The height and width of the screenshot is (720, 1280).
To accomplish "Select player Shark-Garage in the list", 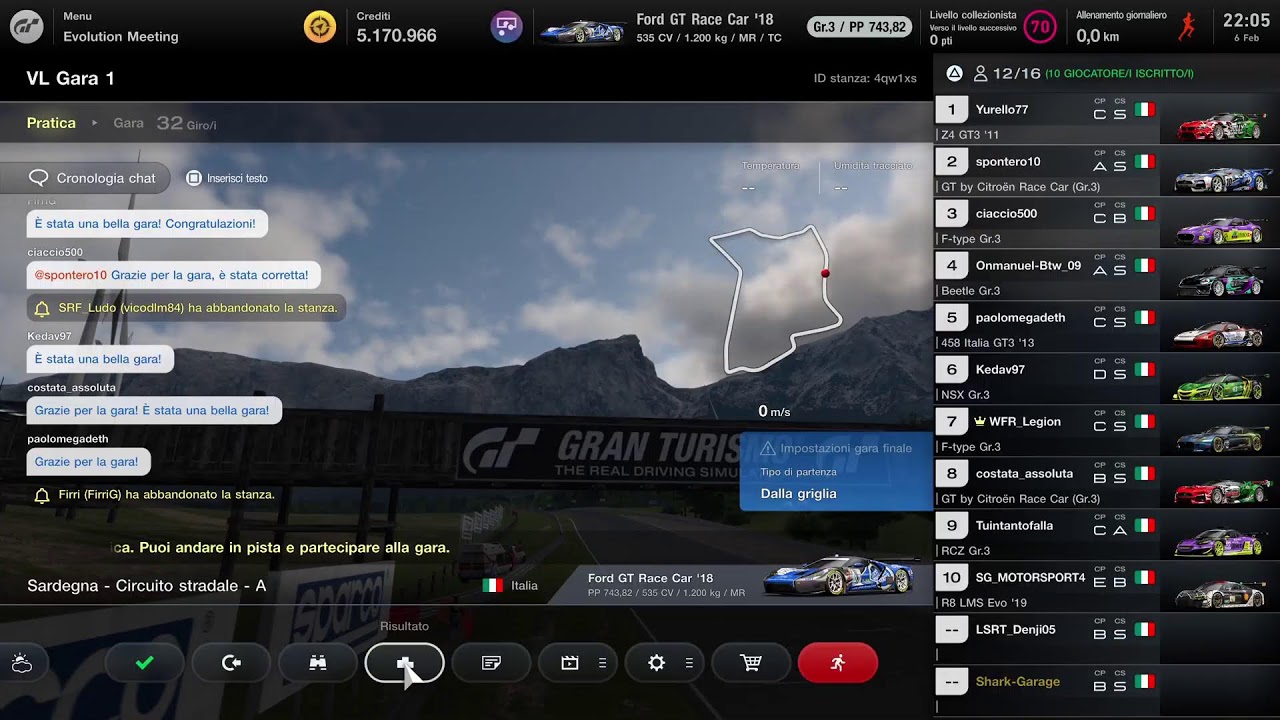I will 1107,692.
